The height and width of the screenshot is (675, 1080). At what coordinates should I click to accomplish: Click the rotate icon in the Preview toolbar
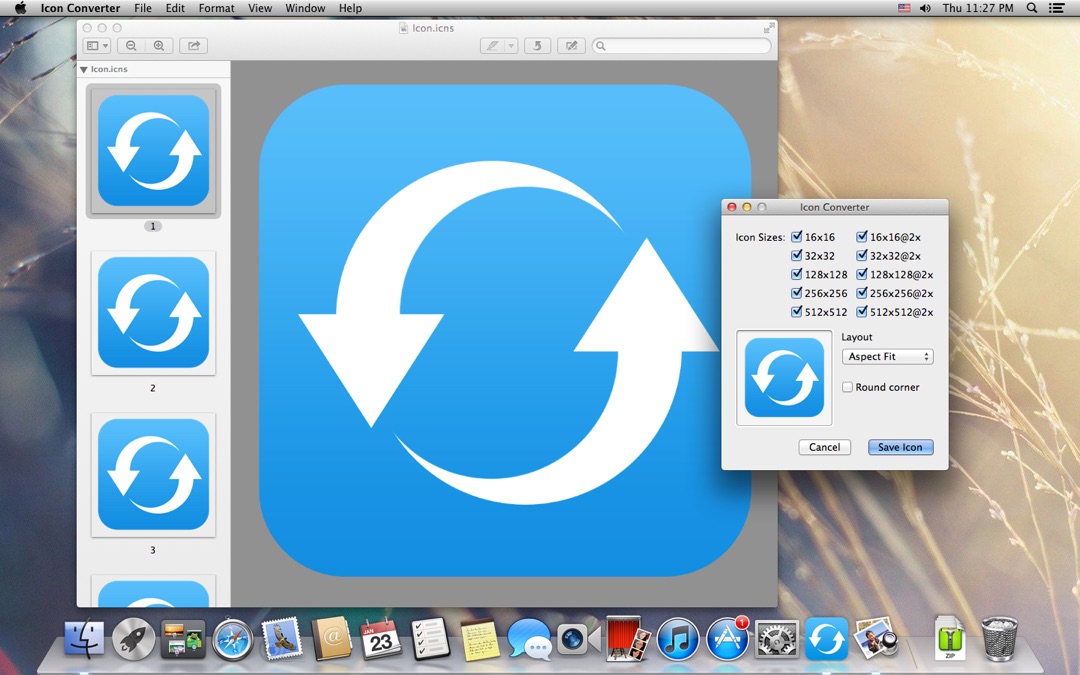click(x=537, y=45)
